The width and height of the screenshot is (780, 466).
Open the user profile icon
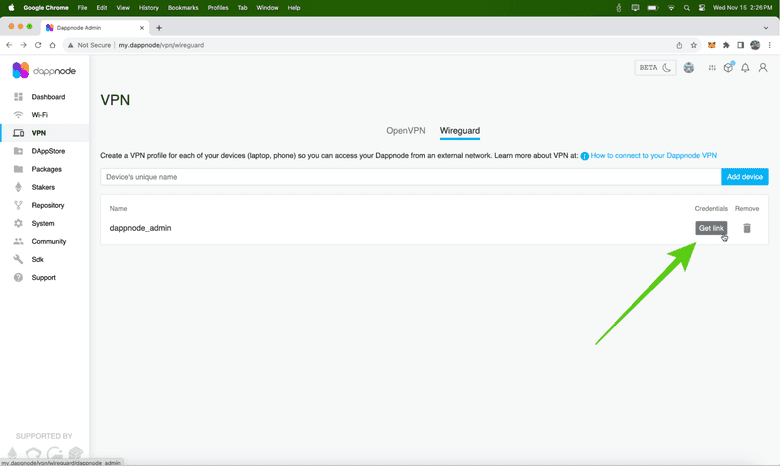[x=763, y=68]
